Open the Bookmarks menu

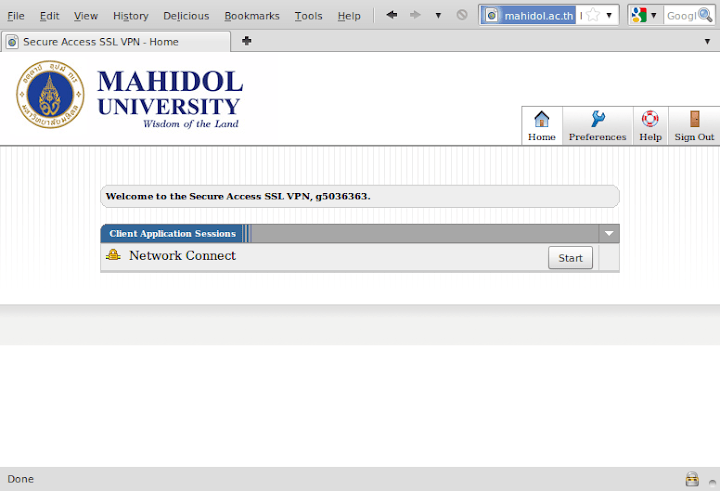pos(252,16)
